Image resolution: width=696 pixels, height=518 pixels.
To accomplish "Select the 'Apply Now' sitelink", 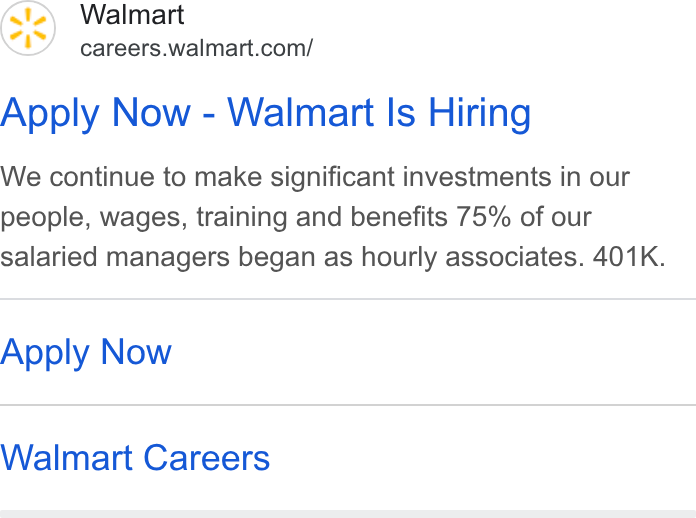I will pyautogui.click(x=86, y=352).
